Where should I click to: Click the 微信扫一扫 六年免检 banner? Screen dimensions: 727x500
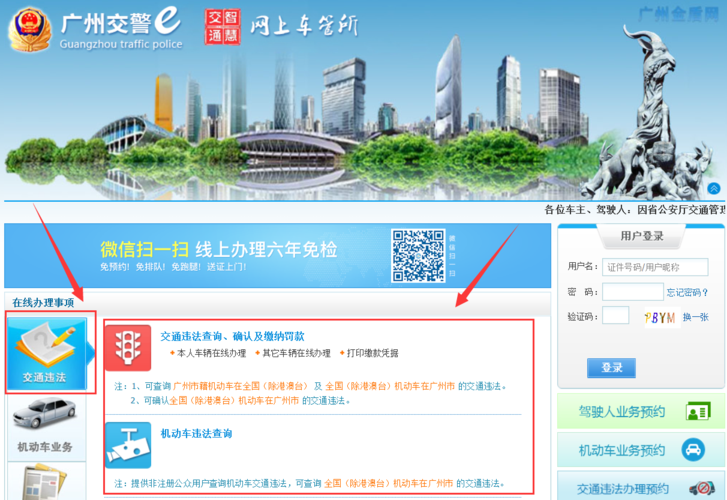pos(277,256)
